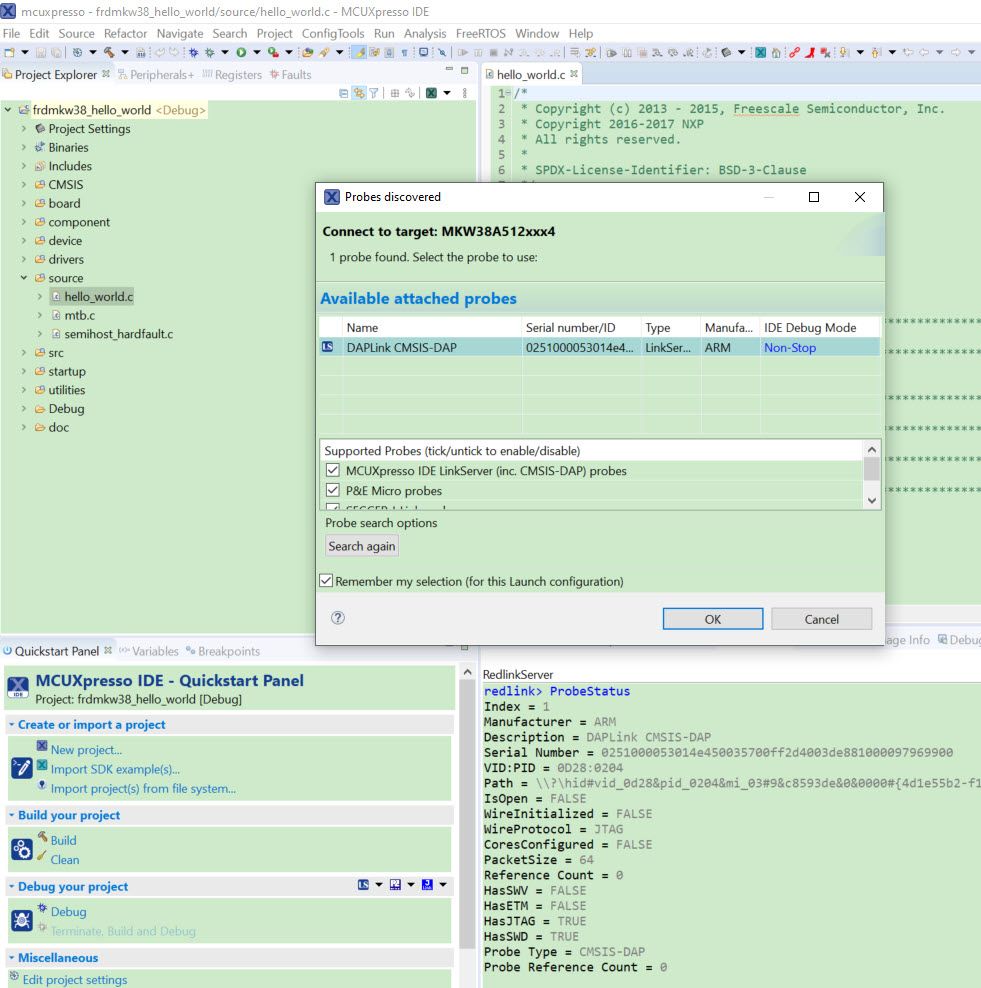Image resolution: width=981 pixels, height=988 pixels.
Task: Click the pencil icon in Create or import section
Action: 21,768
